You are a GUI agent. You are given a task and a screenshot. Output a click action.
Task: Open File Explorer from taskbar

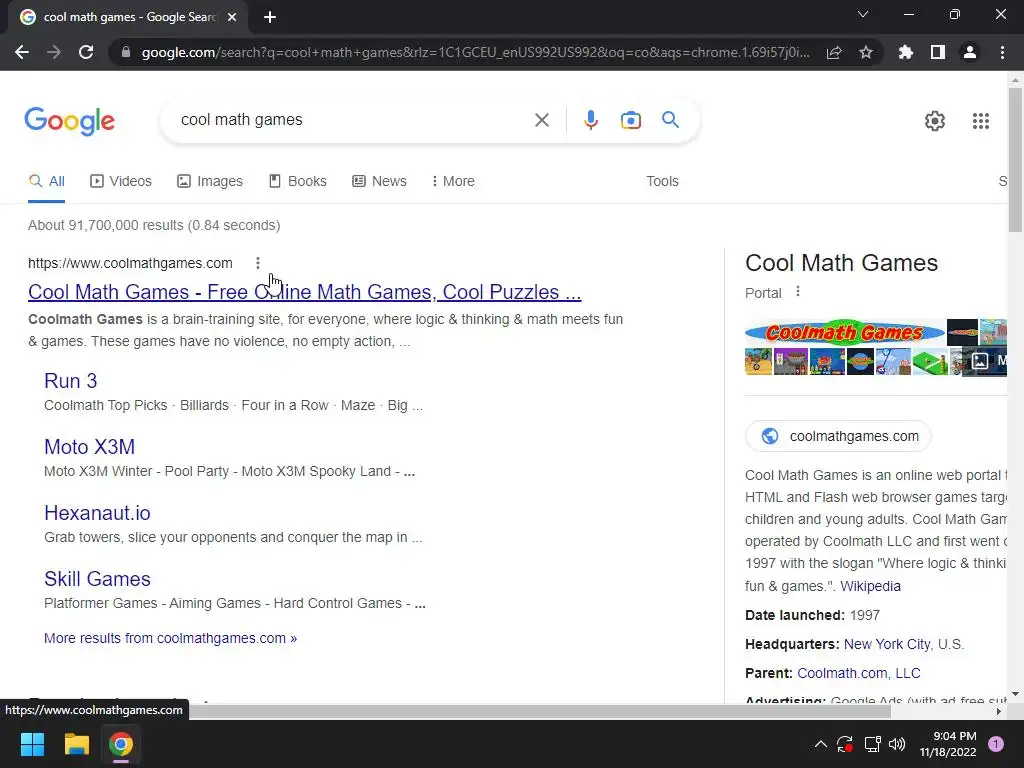point(76,744)
